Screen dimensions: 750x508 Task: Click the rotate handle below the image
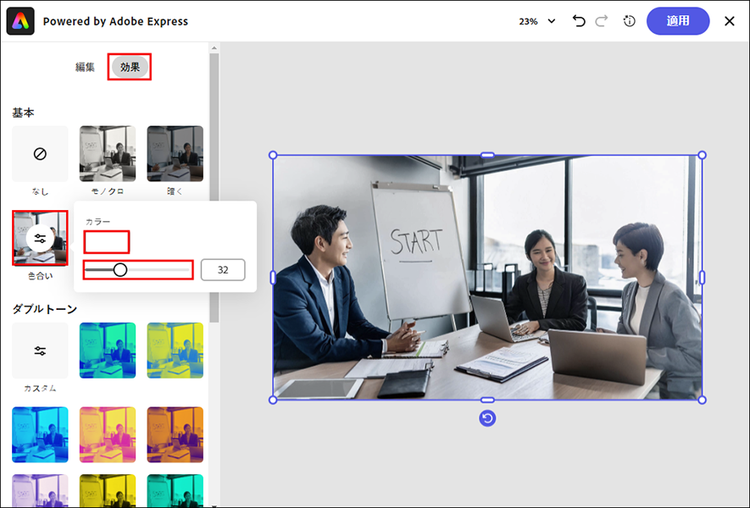tap(487, 418)
